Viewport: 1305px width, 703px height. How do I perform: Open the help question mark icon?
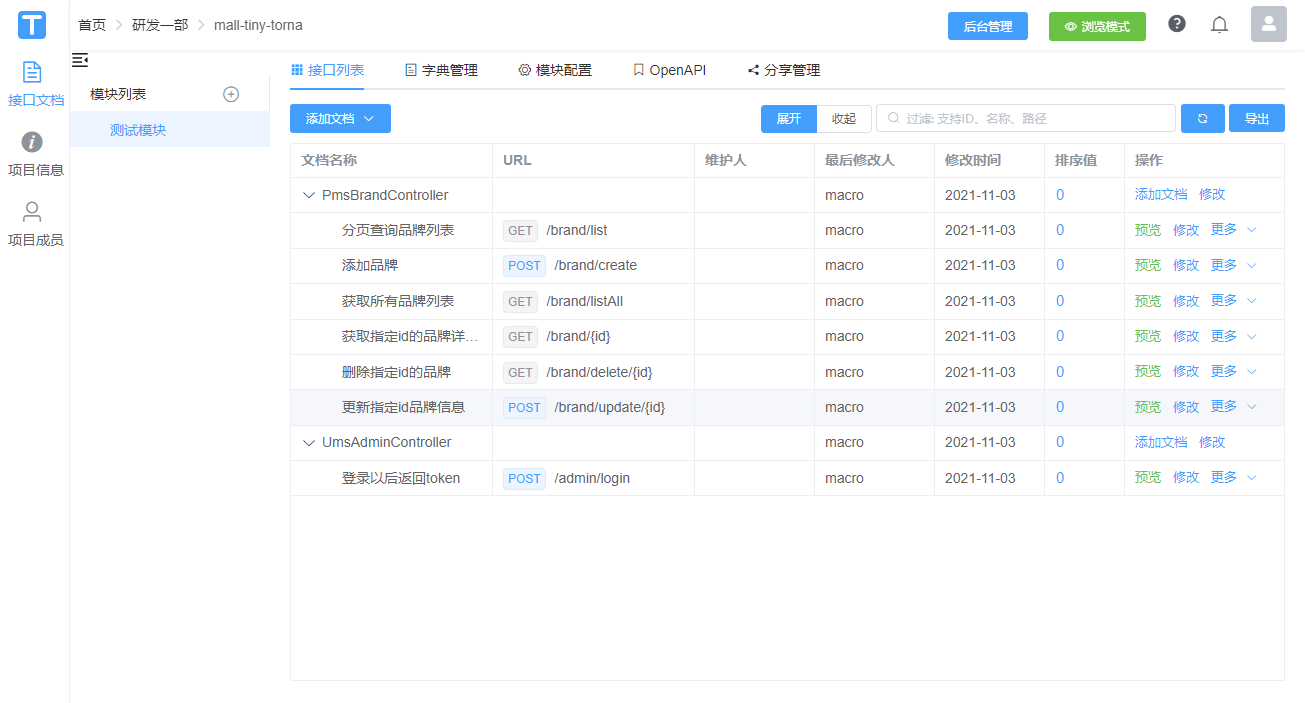1177,24
